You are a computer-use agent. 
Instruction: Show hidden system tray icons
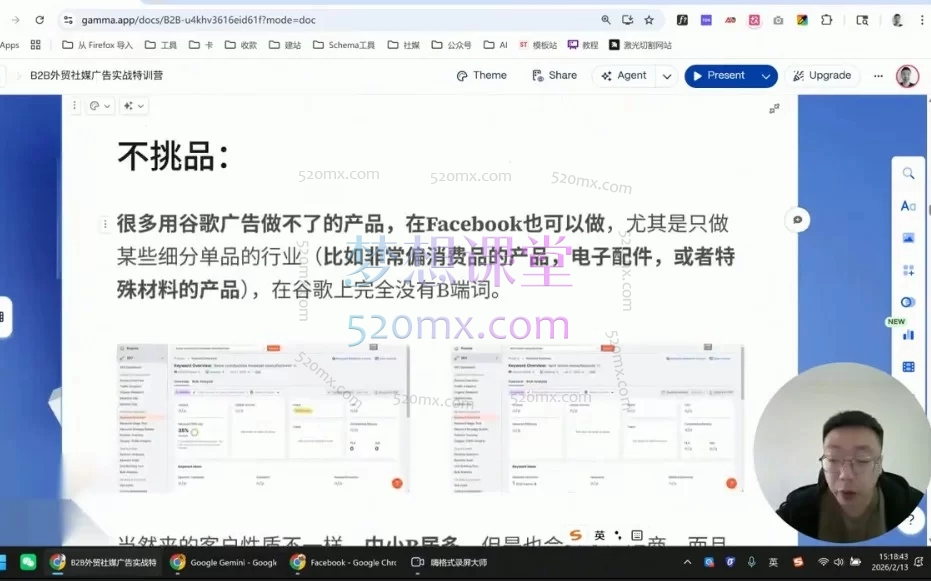click(688, 562)
